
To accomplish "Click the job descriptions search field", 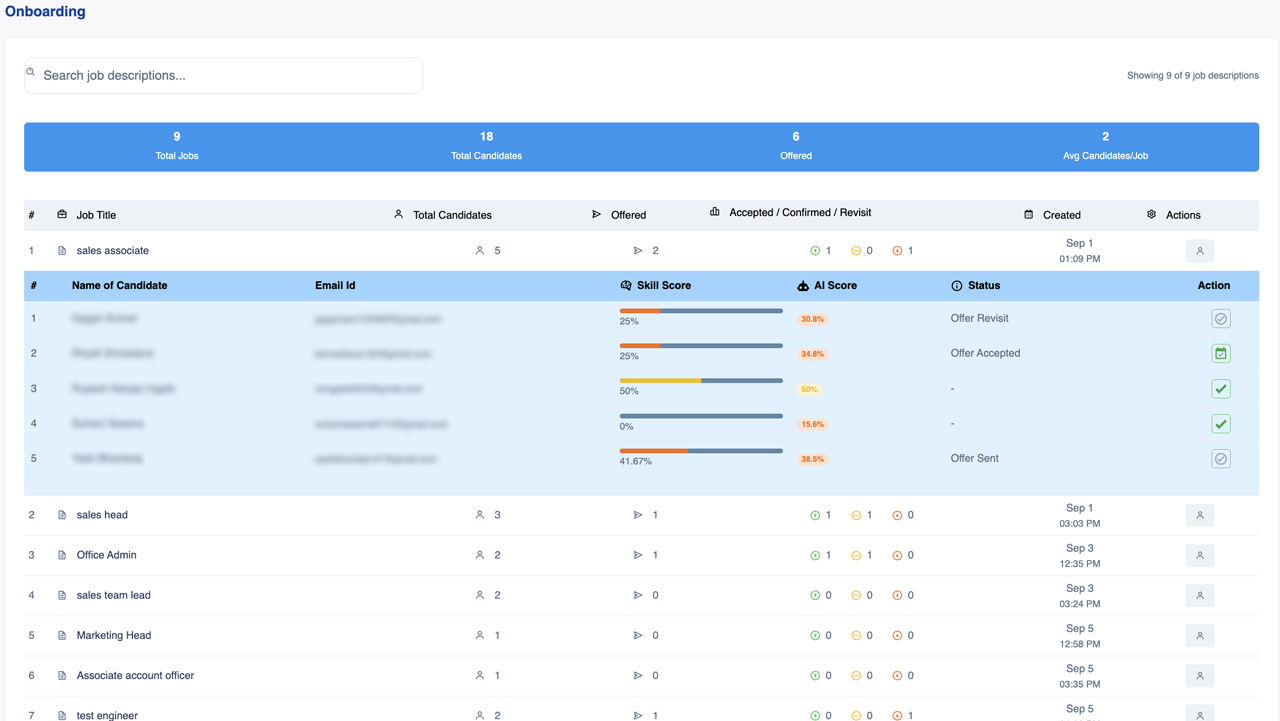I will click(222, 75).
